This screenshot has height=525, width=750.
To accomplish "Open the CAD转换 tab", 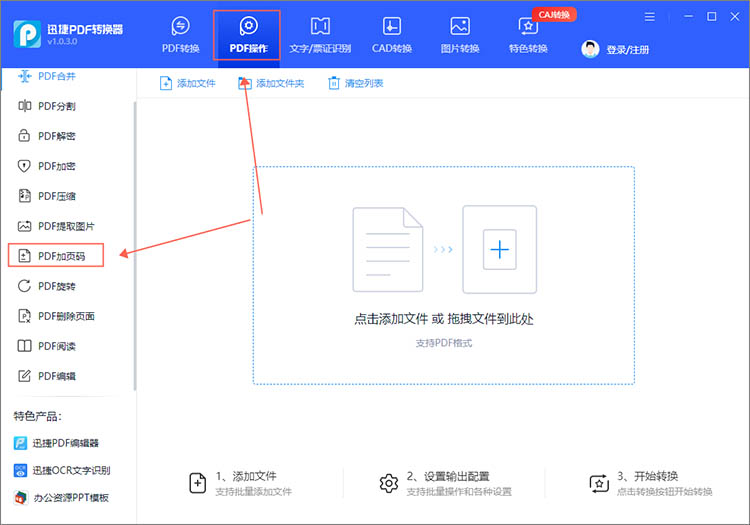I will click(392, 35).
